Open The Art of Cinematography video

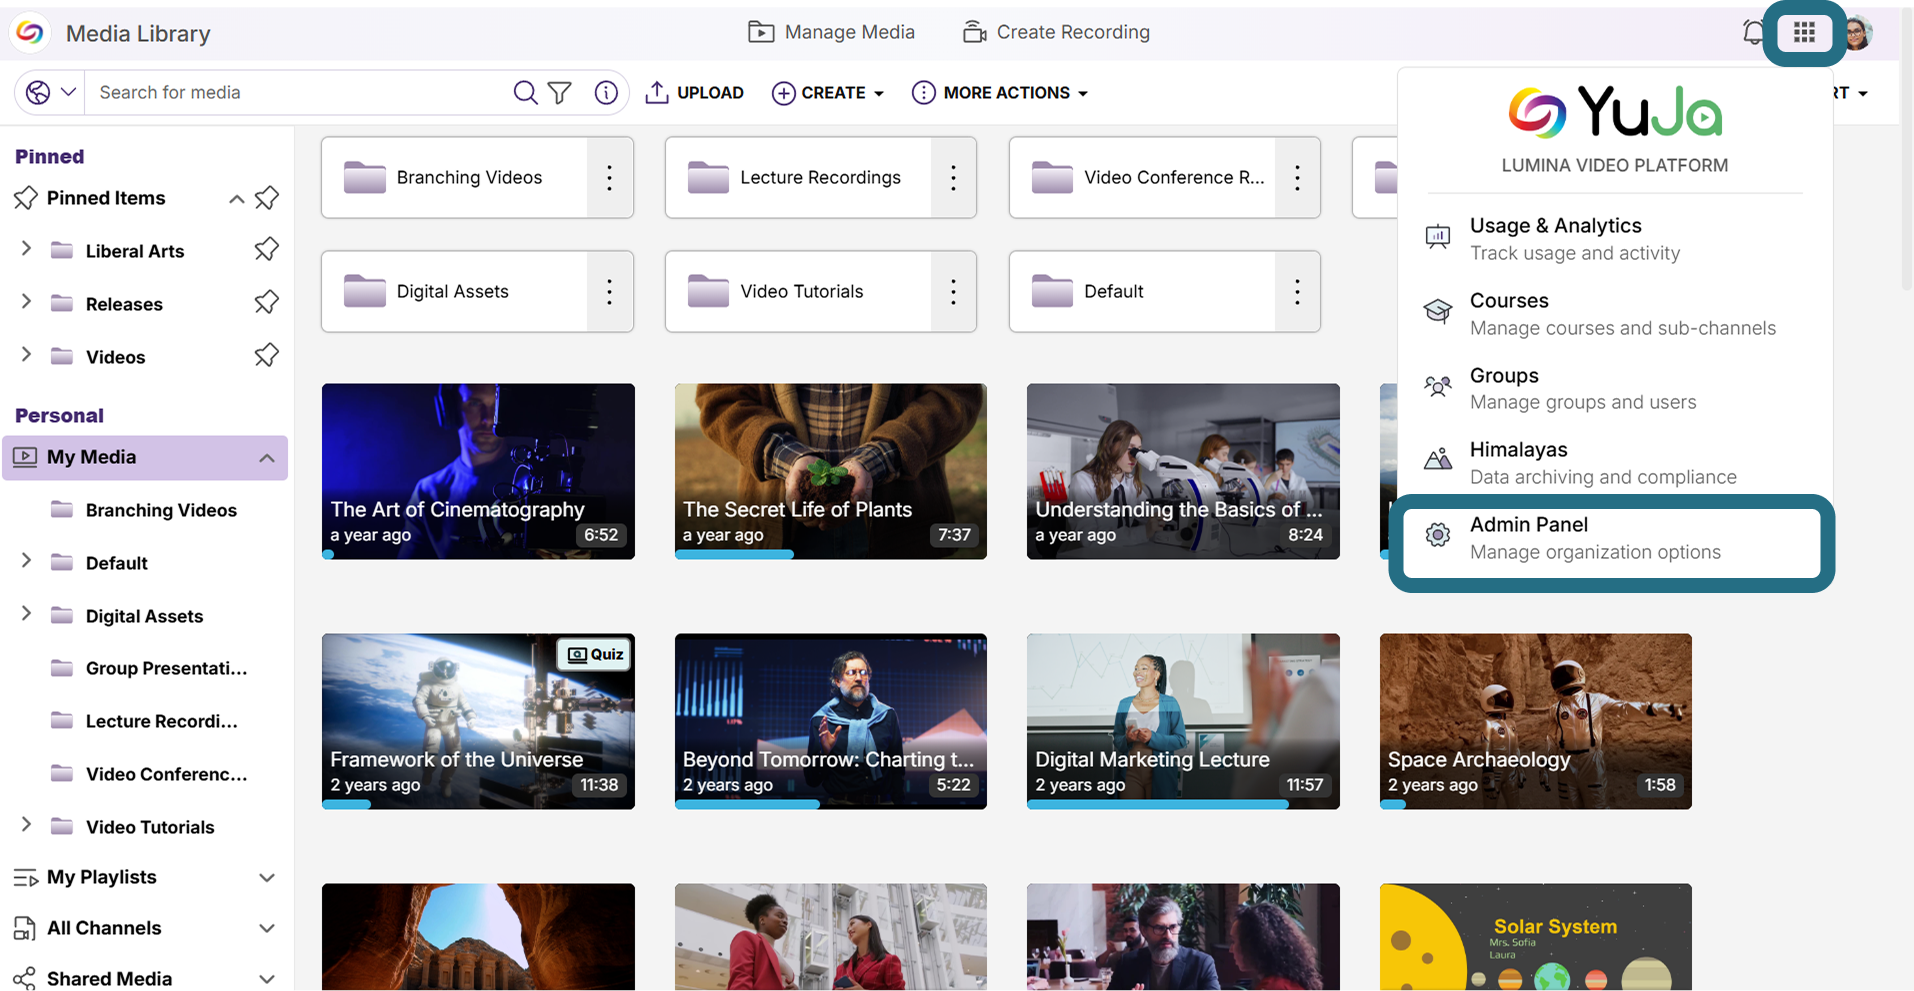coord(478,470)
